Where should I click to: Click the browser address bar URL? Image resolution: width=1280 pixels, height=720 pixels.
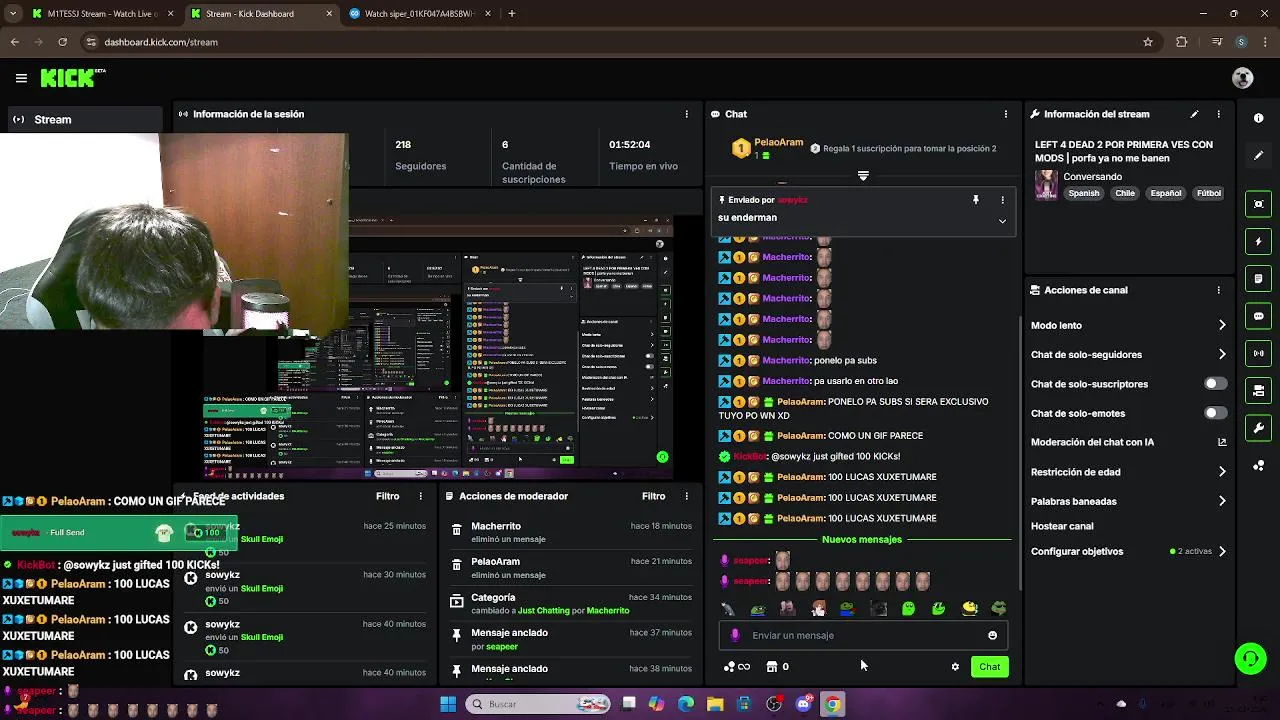pyautogui.click(x=161, y=42)
